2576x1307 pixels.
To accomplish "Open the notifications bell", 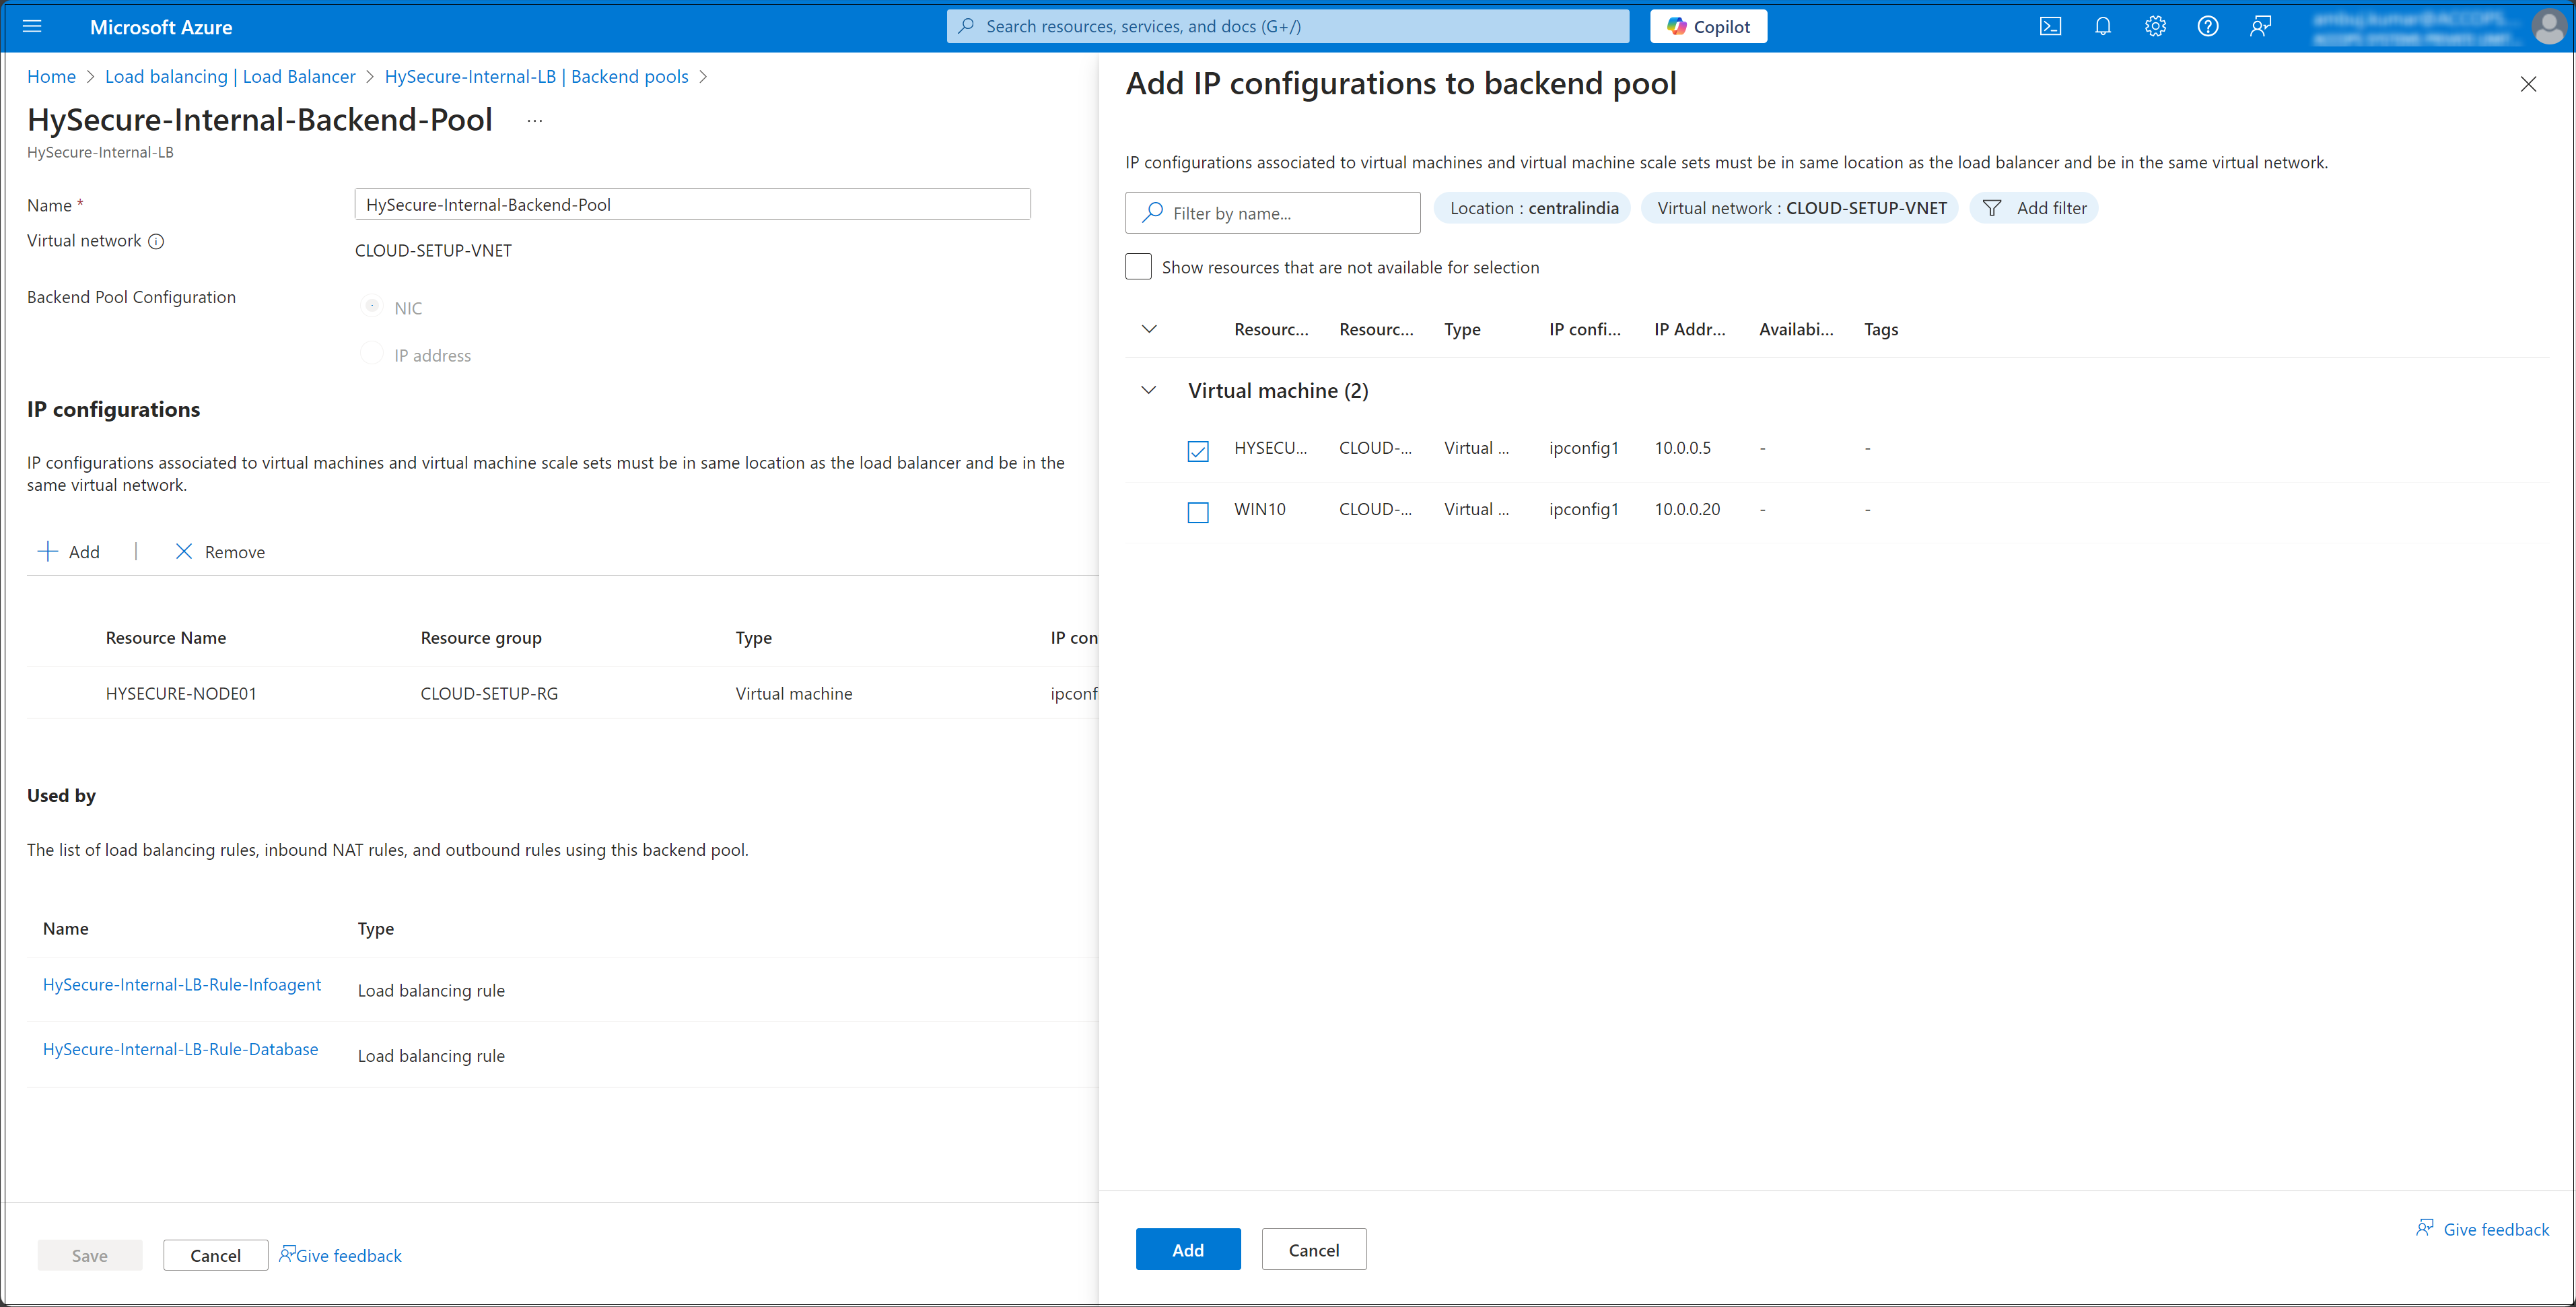I will pyautogui.click(x=2102, y=27).
